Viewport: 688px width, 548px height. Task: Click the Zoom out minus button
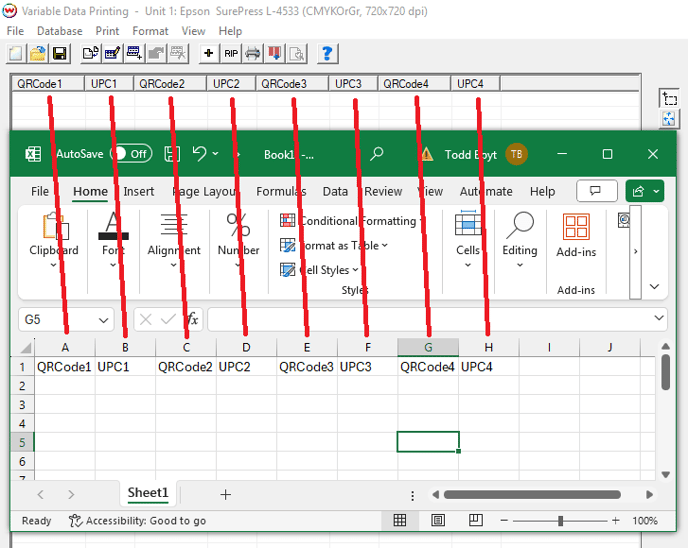(504, 521)
